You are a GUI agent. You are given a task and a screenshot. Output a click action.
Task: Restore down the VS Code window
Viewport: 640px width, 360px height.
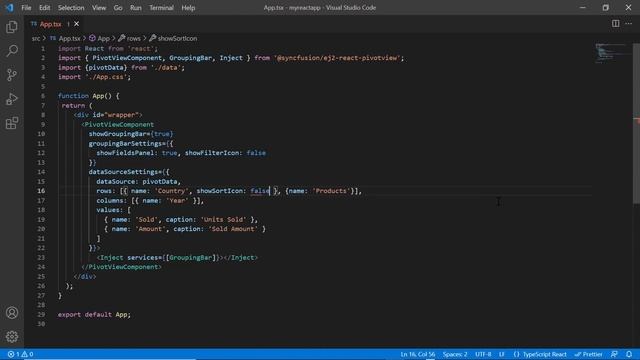(x=605, y=7)
